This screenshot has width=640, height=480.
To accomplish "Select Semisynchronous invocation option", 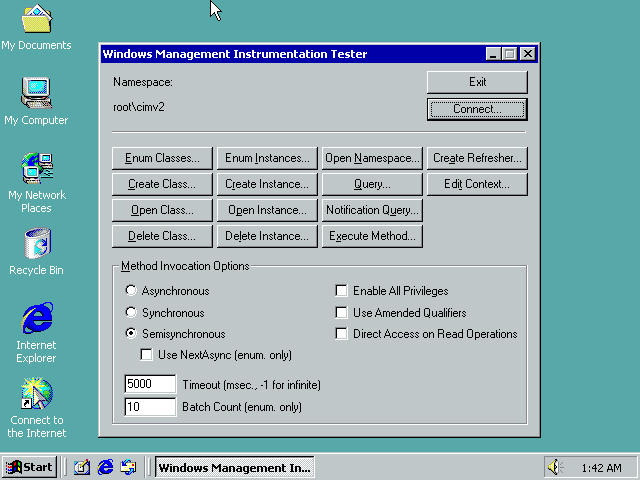I will pos(131,334).
